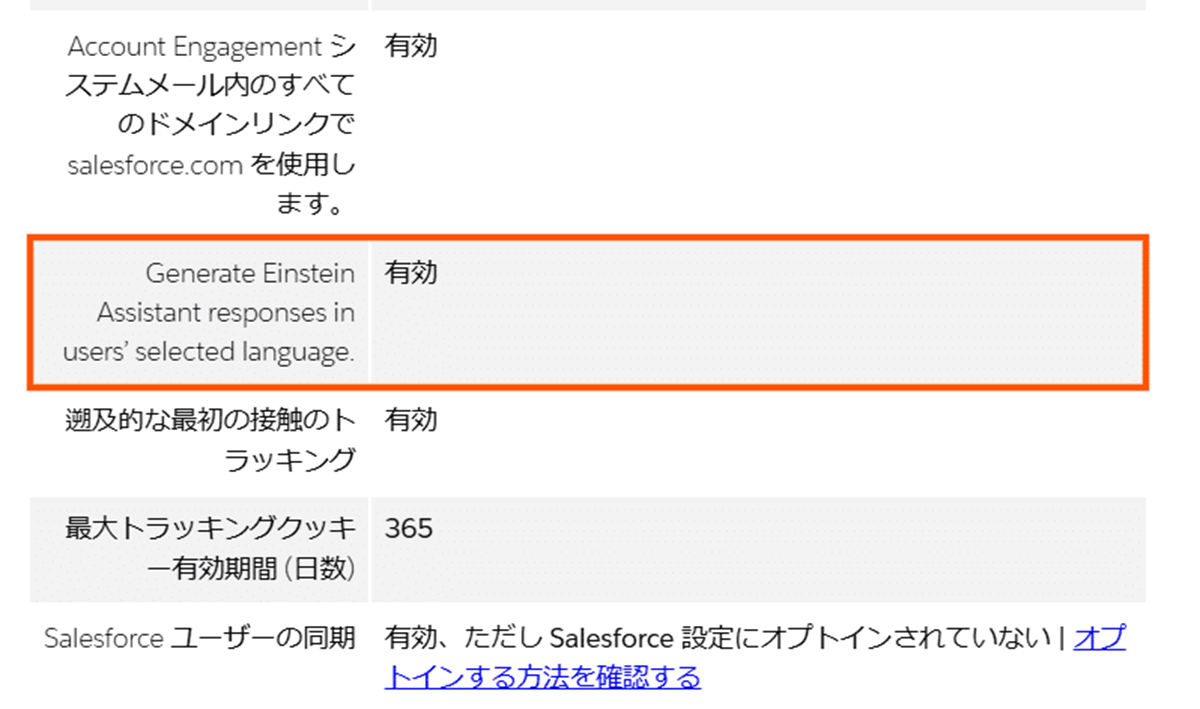Click the salesforce.com text in first label

(x=155, y=166)
